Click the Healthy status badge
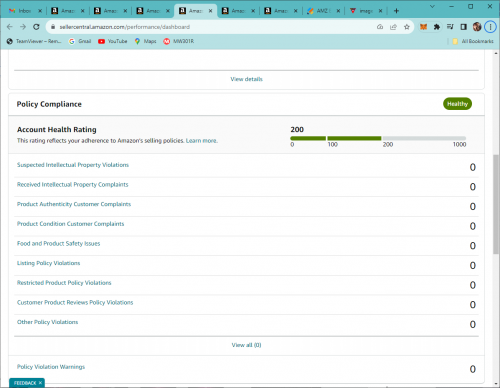 (457, 104)
